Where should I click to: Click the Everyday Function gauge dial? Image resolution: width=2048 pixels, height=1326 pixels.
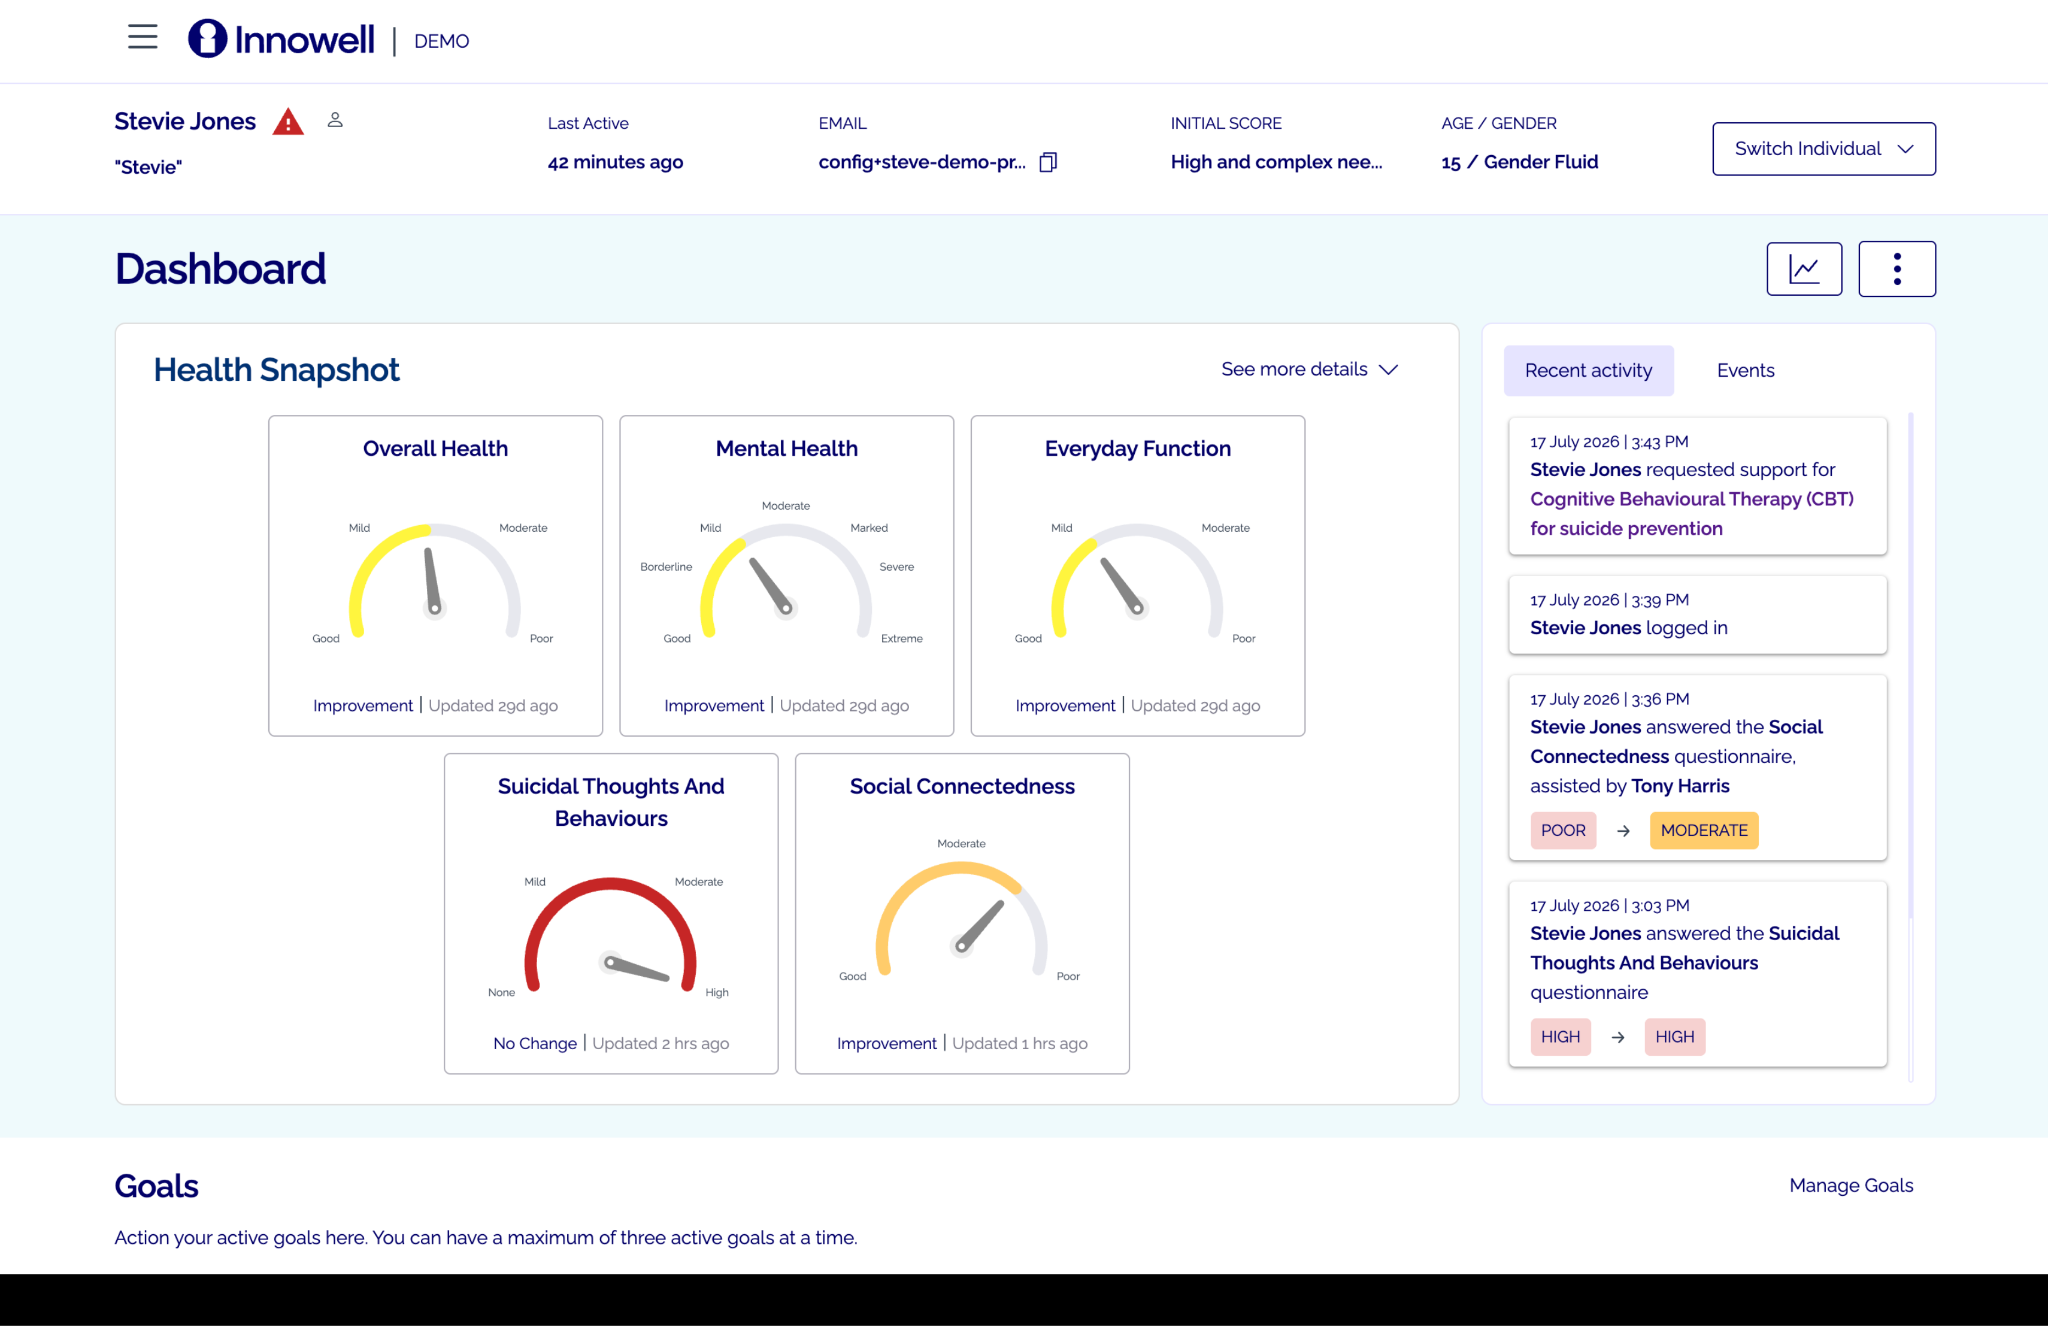coord(1137,581)
